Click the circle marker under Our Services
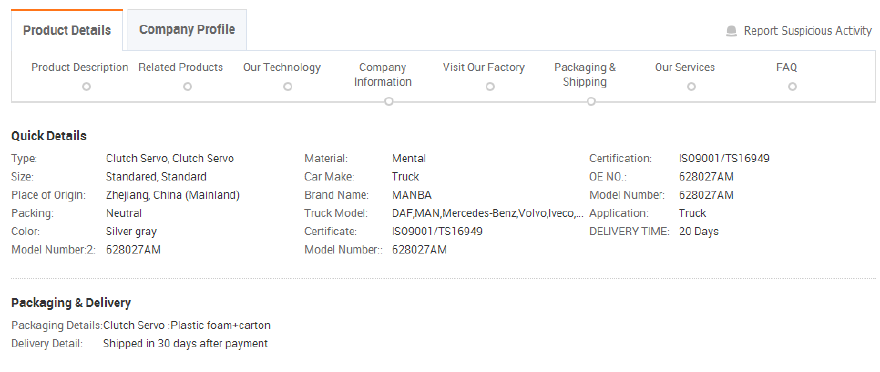This screenshot has width=880, height=372. coord(691,86)
